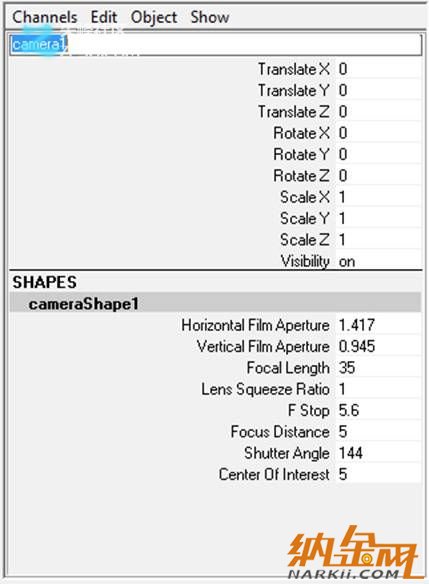The height and width of the screenshot is (584, 429).
Task: Select the cameraShape1 shape node header
Action: pyautogui.click(x=215, y=304)
